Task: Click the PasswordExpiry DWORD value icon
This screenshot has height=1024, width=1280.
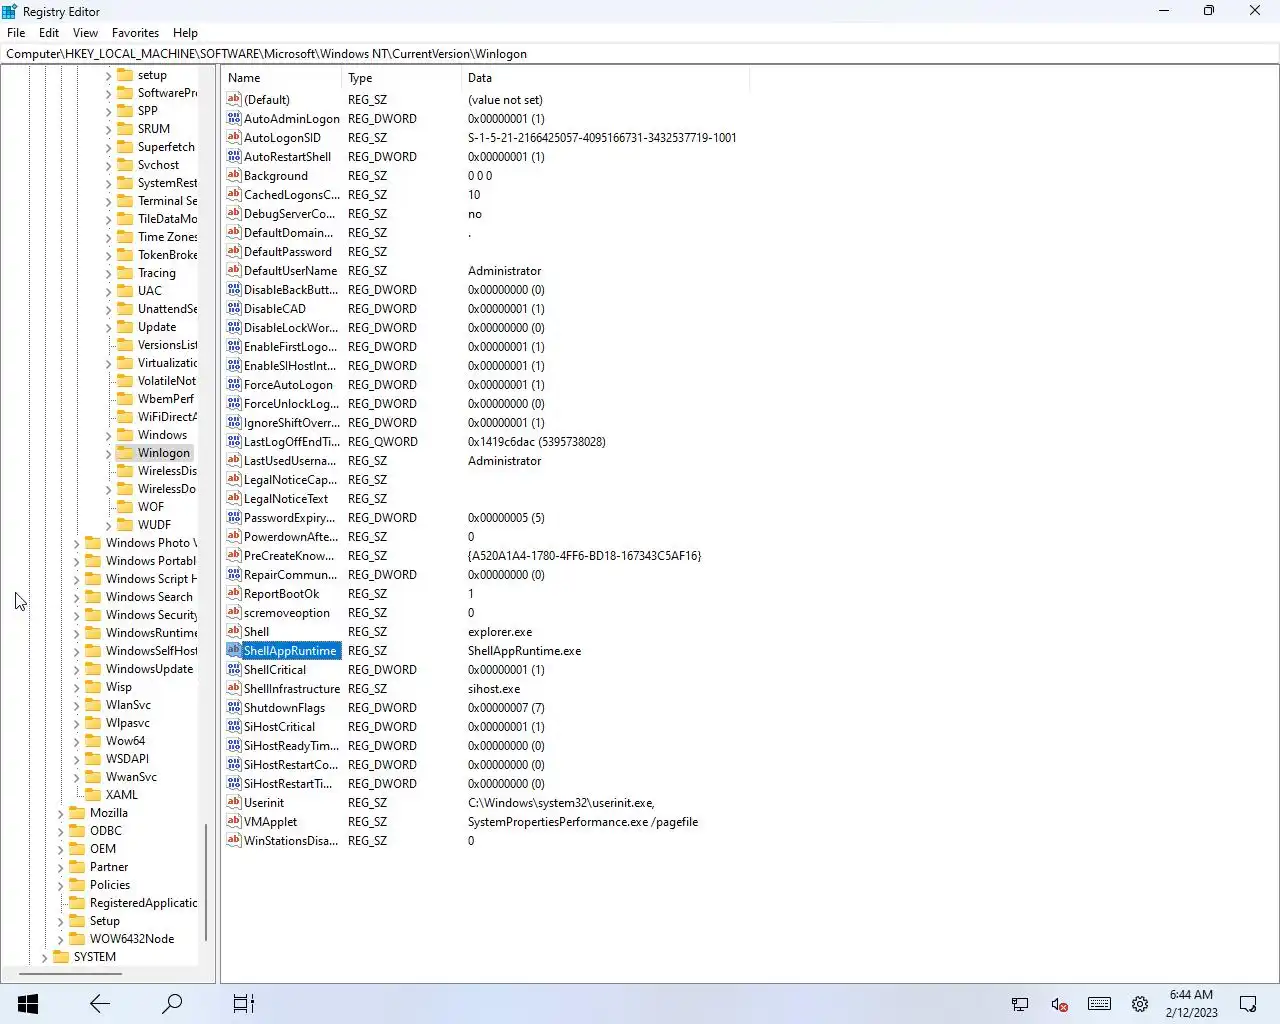Action: 234,517
